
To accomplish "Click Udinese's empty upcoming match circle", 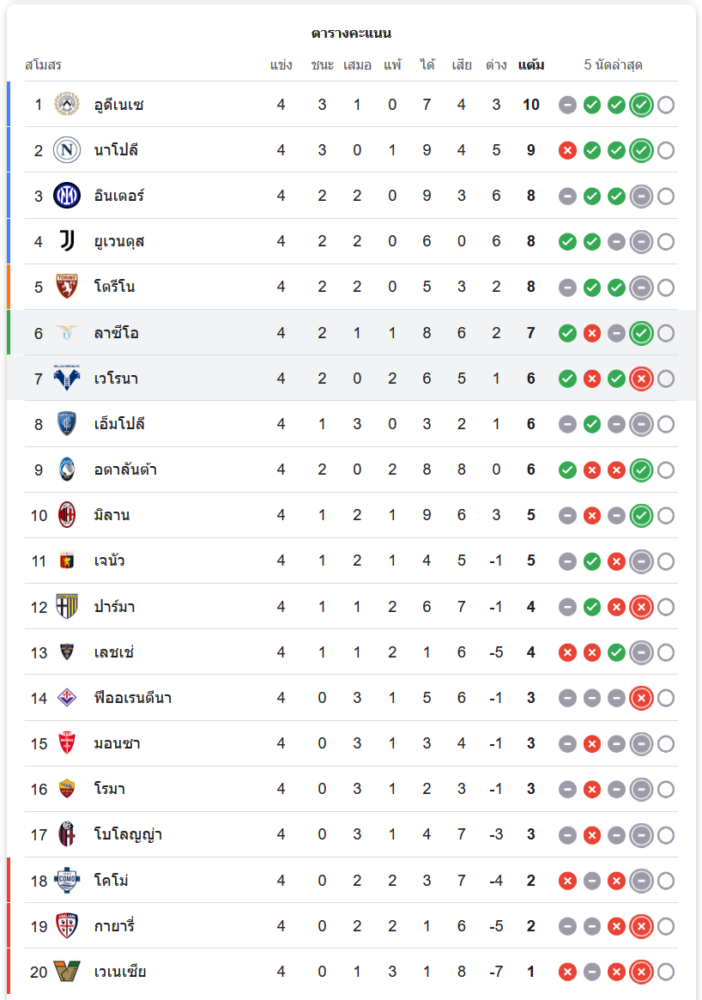I will pyautogui.click(x=666, y=105).
